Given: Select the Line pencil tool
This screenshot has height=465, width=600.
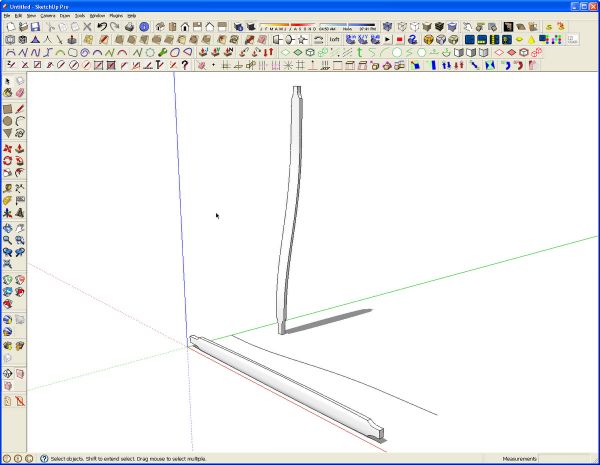Looking at the screenshot, I should click(20, 109).
